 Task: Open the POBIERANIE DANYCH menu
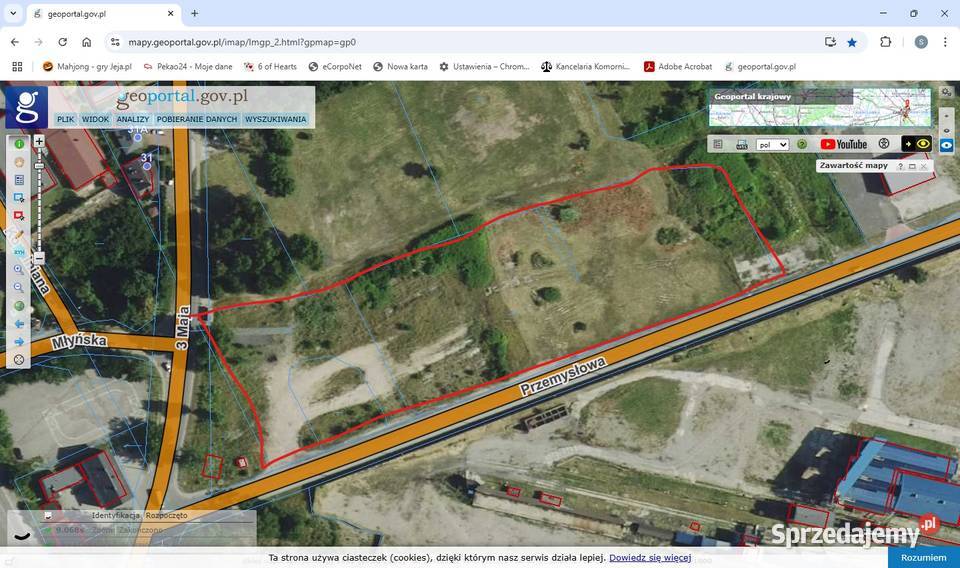197,119
